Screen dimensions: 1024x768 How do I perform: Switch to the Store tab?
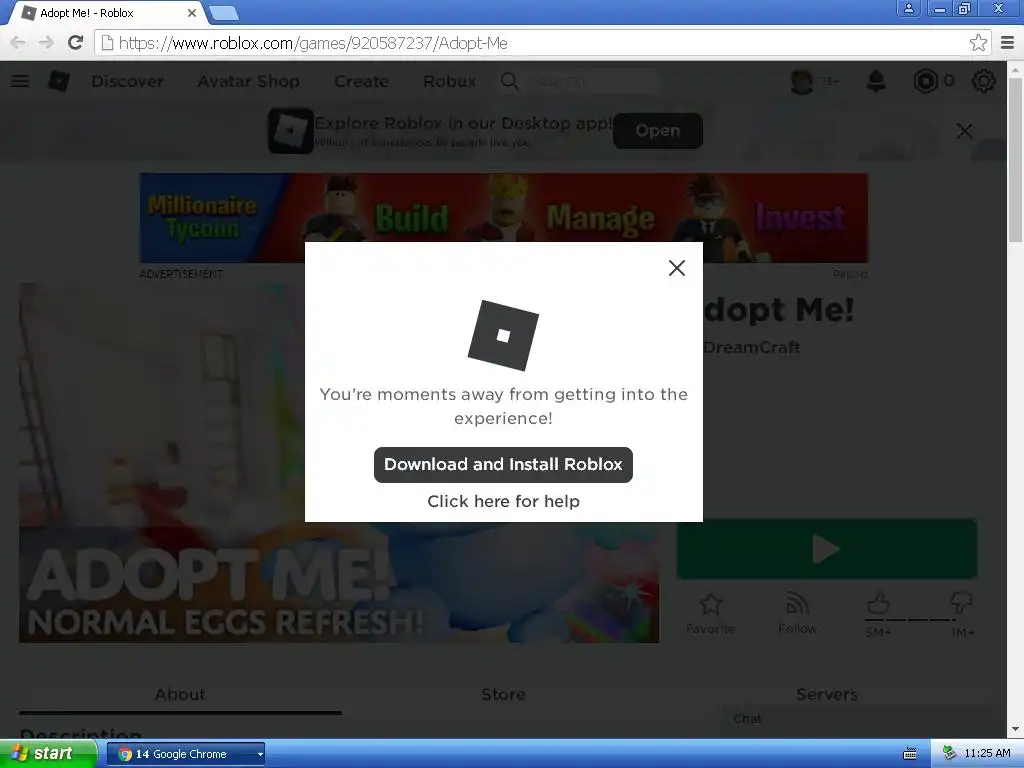[x=503, y=695]
